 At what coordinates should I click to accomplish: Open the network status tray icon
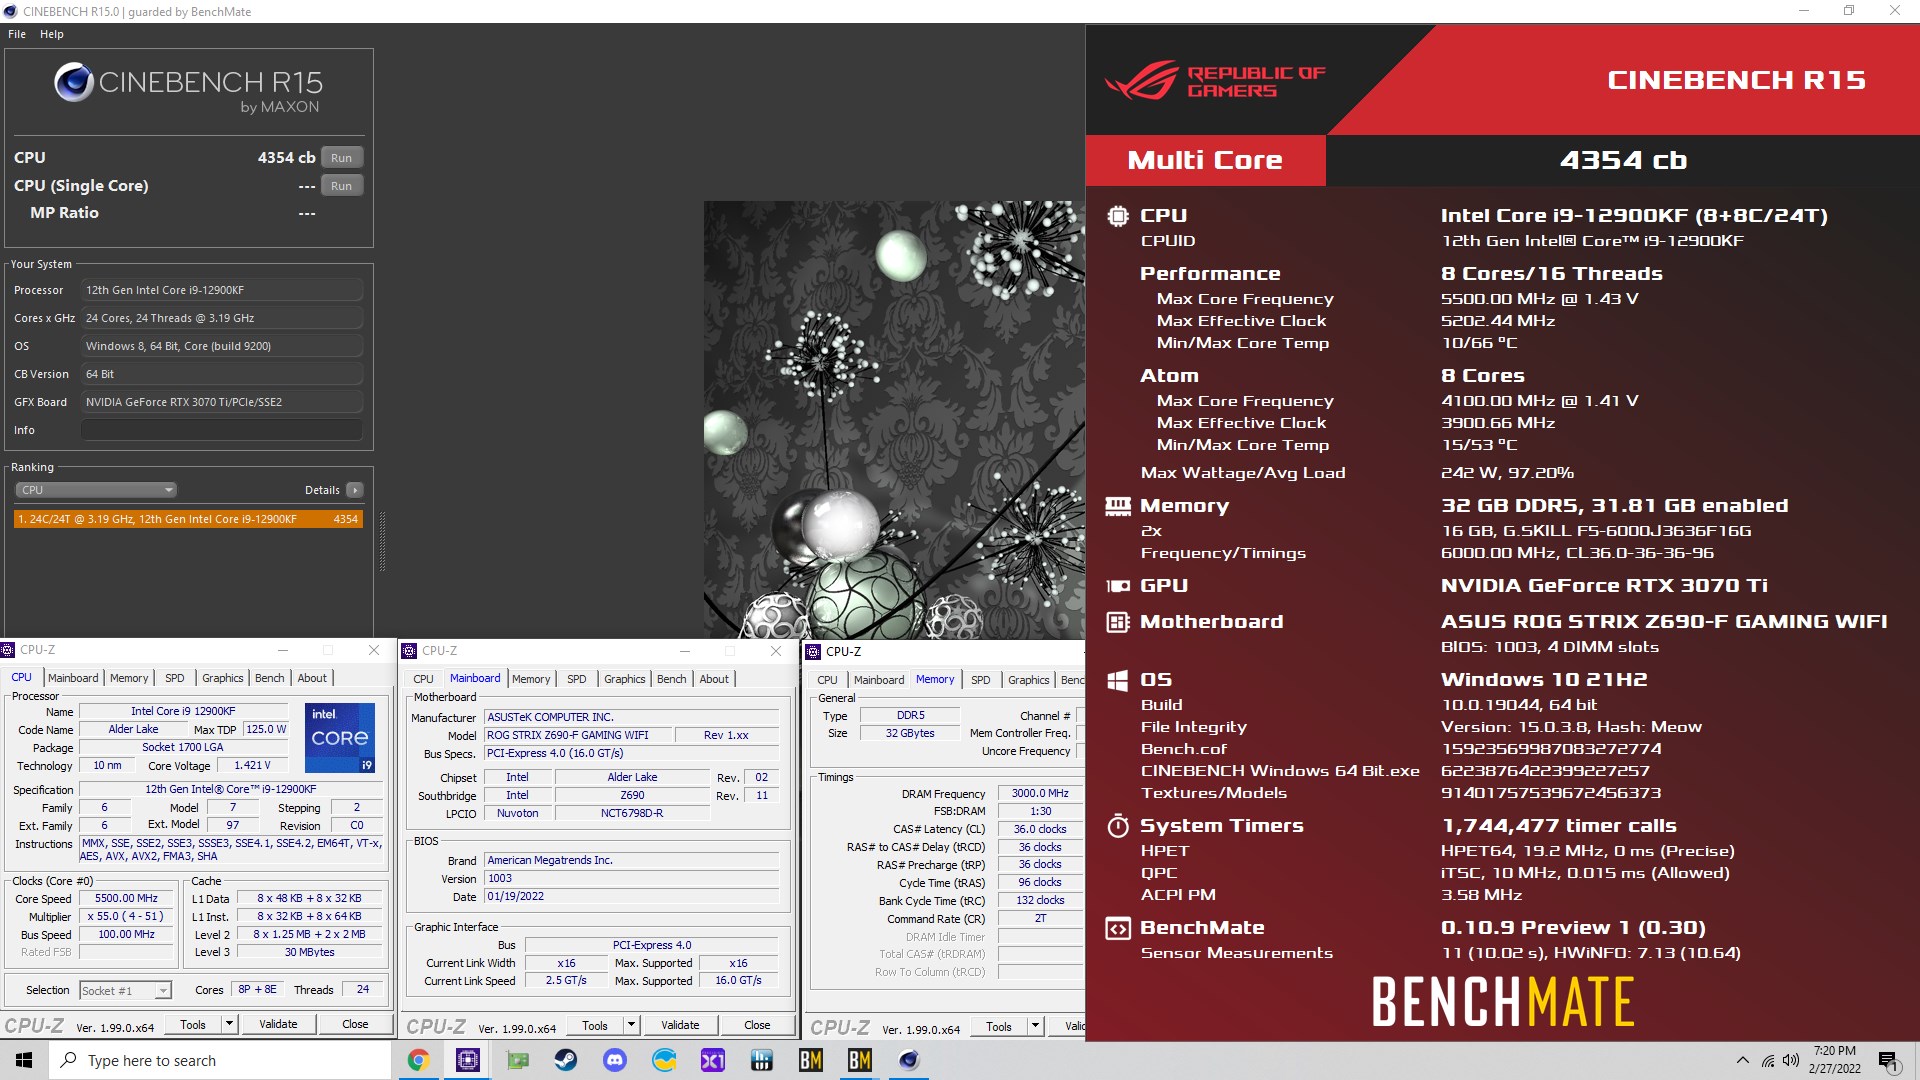[1768, 1060]
